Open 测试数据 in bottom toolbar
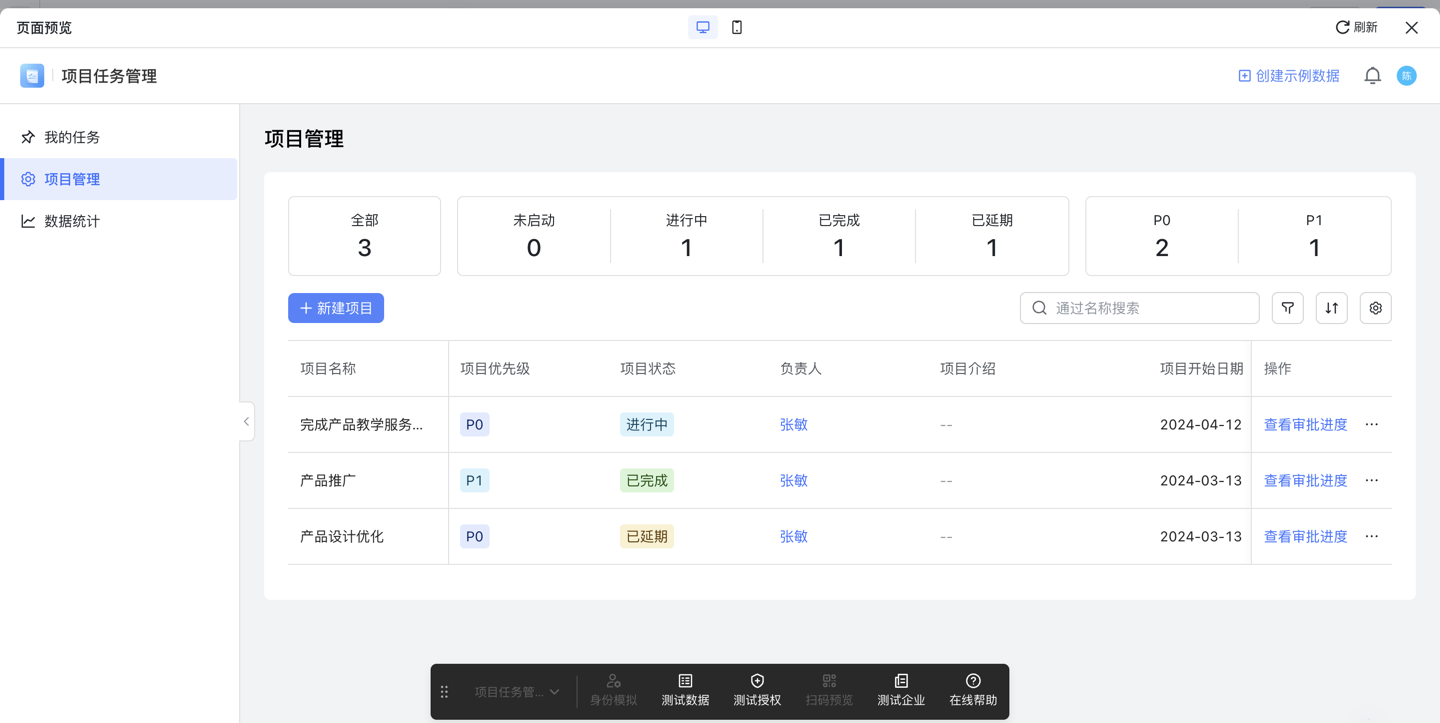The height and width of the screenshot is (723, 1440). (685, 691)
